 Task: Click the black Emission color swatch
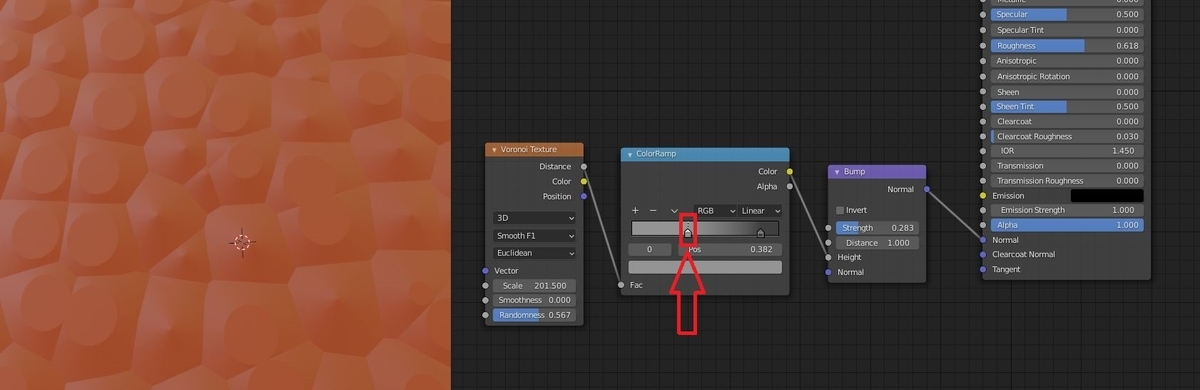pos(1107,195)
